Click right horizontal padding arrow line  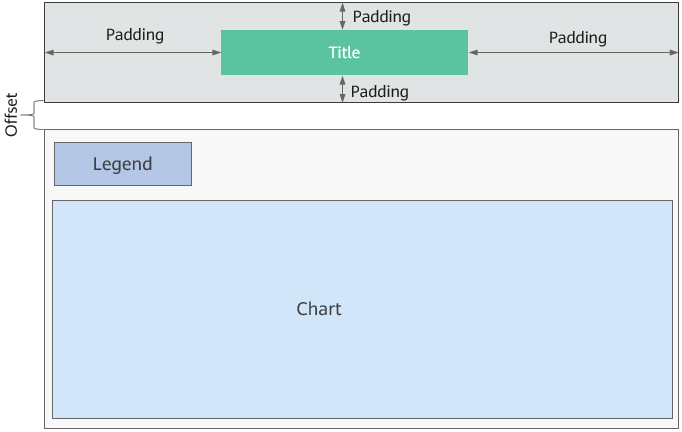[573, 52]
